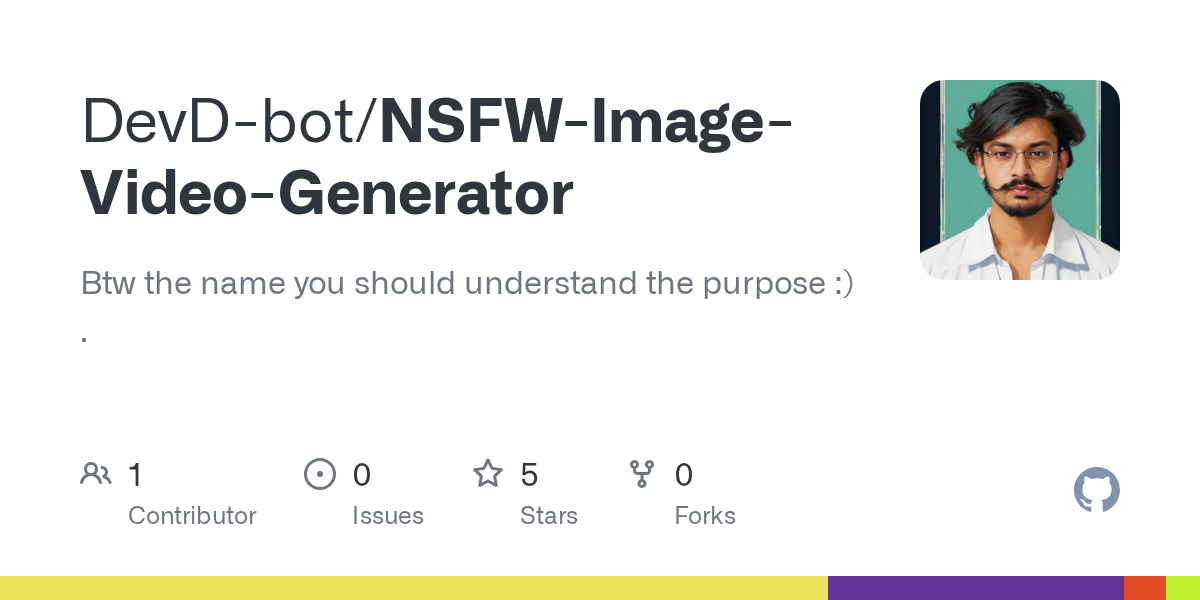Click the forks count number 0

(683, 474)
